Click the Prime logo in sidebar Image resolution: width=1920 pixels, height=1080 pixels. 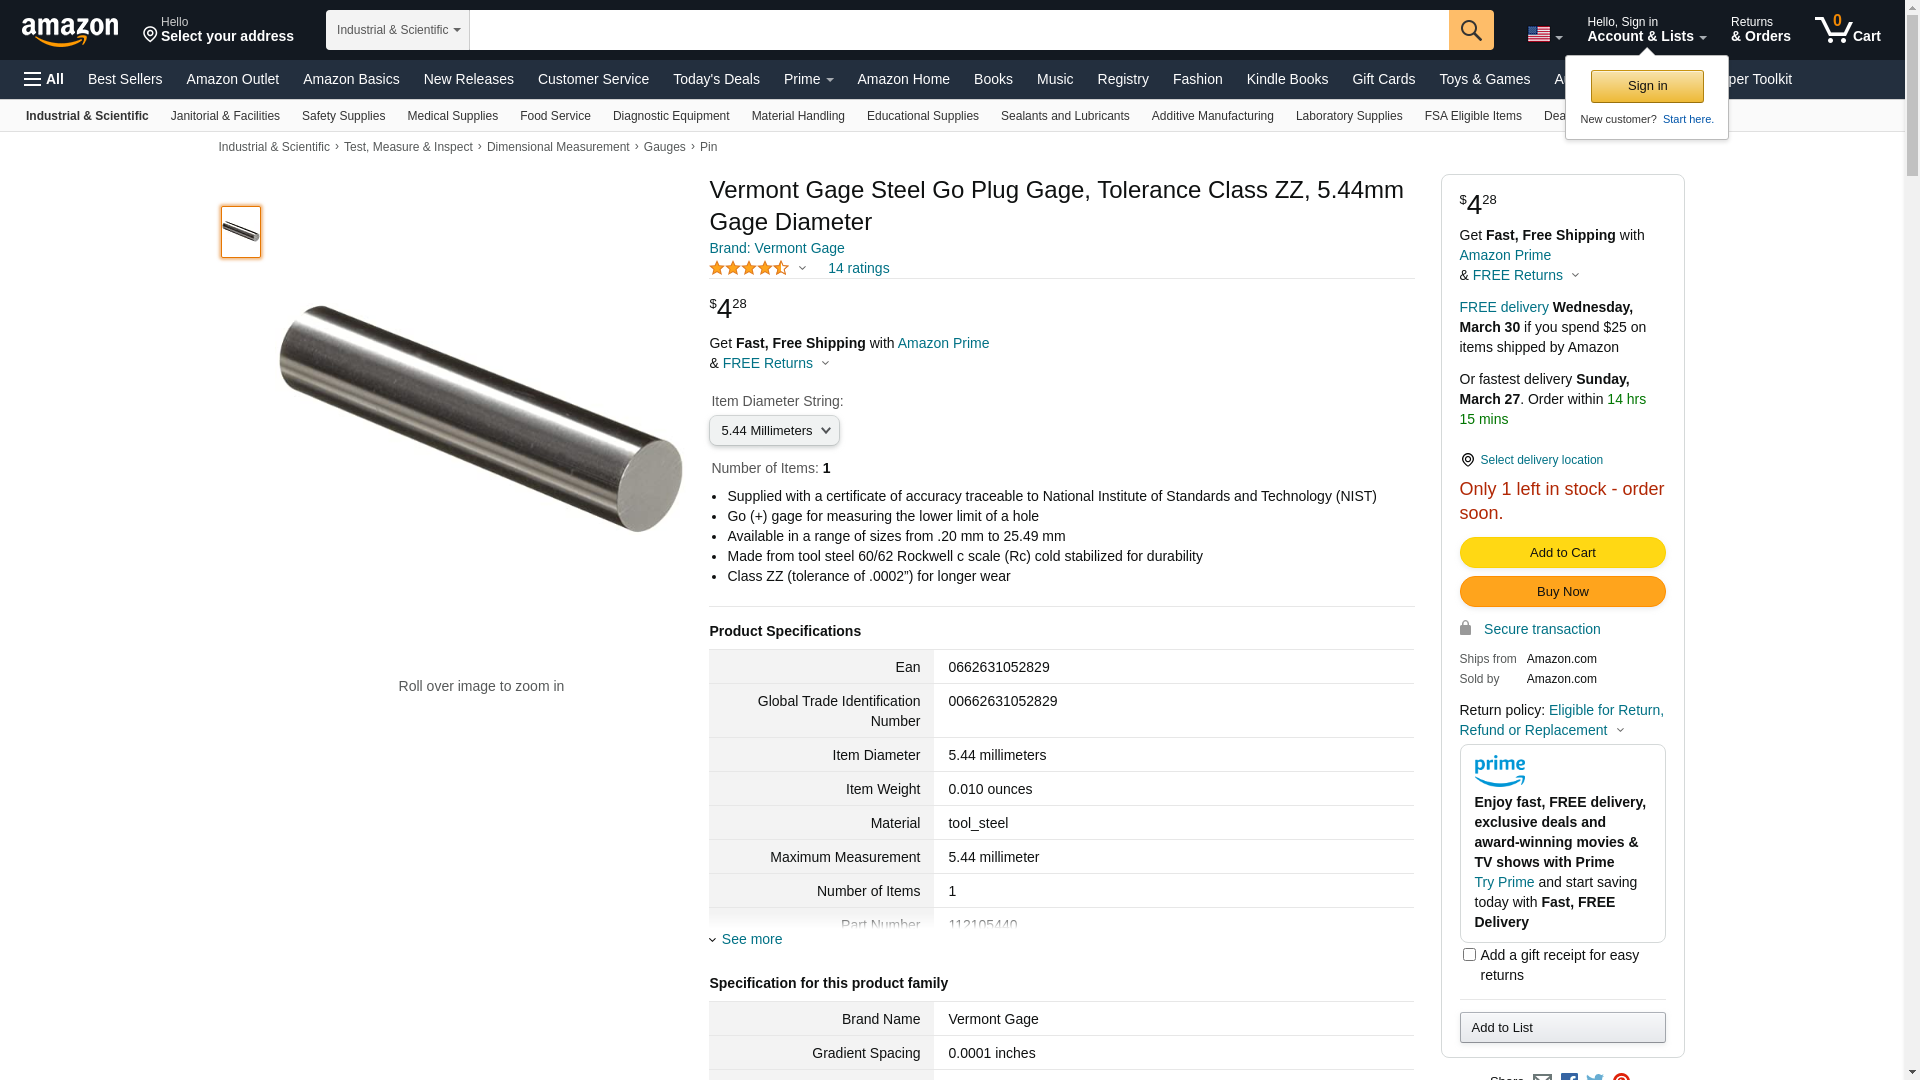[x=1499, y=771]
